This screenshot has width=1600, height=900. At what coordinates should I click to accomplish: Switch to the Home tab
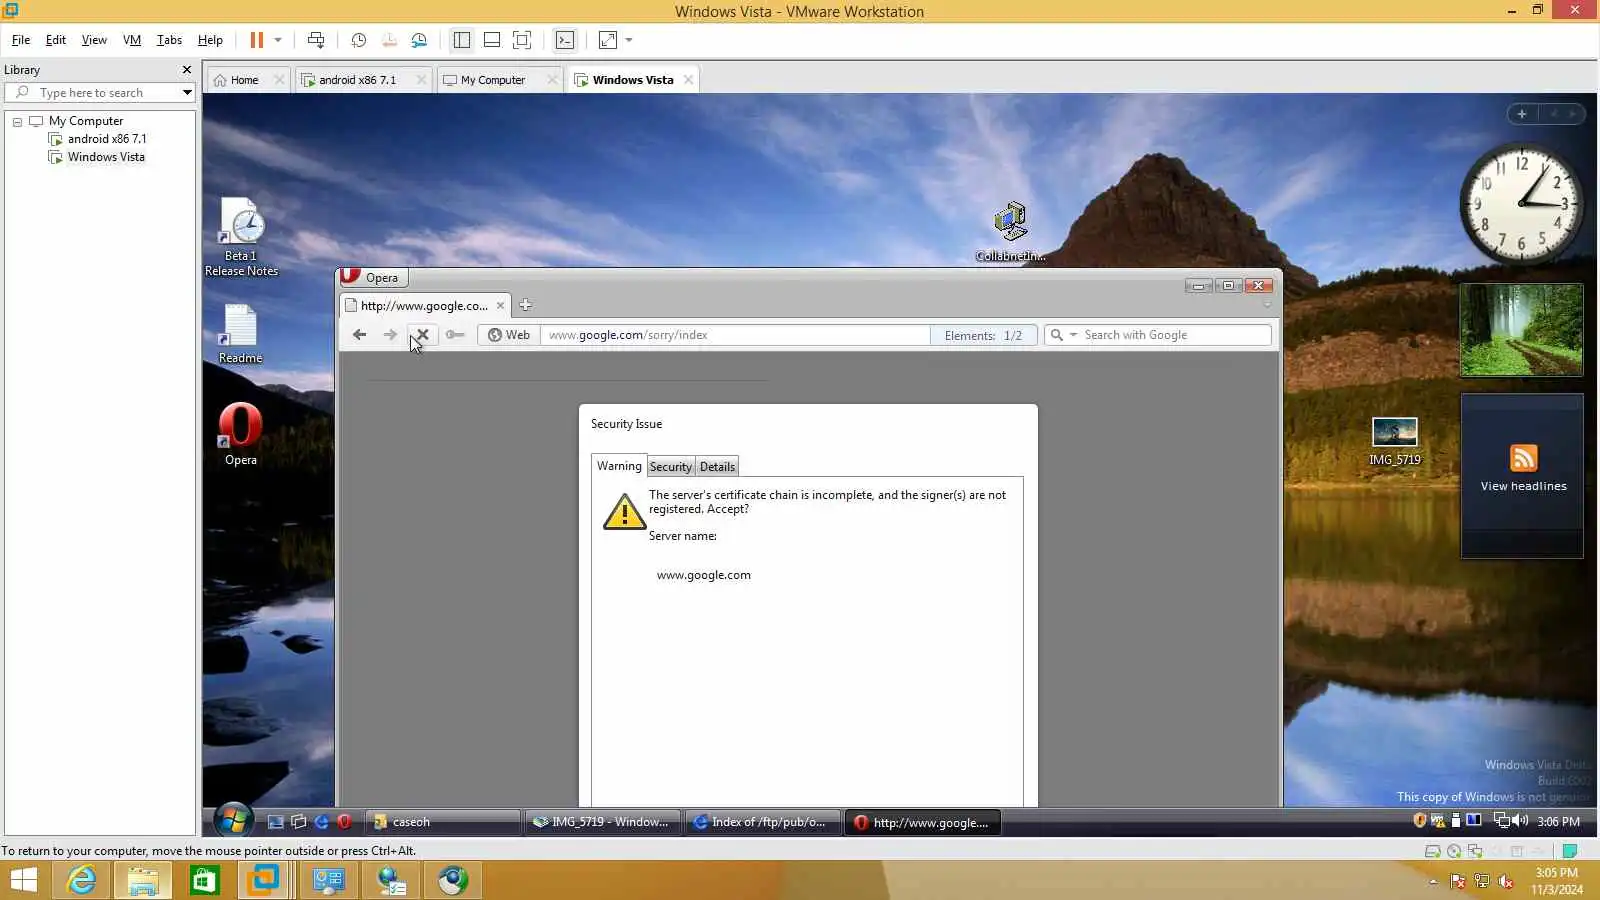click(244, 80)
